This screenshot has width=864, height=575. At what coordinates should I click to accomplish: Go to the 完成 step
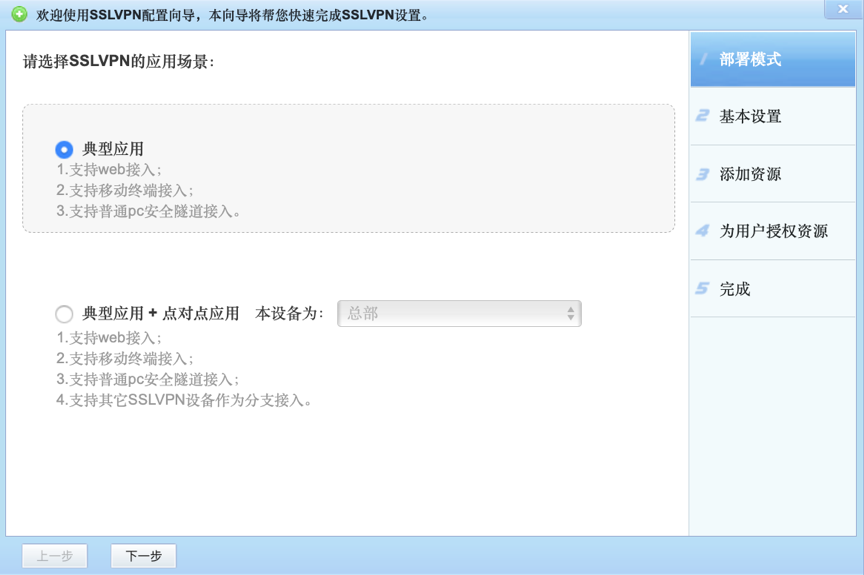(773, 289)
